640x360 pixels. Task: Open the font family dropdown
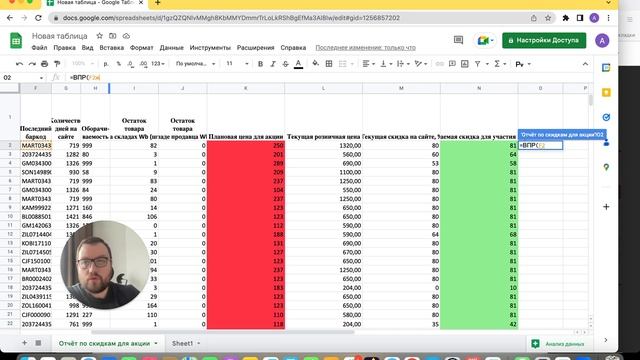click(x=195, y=64)
